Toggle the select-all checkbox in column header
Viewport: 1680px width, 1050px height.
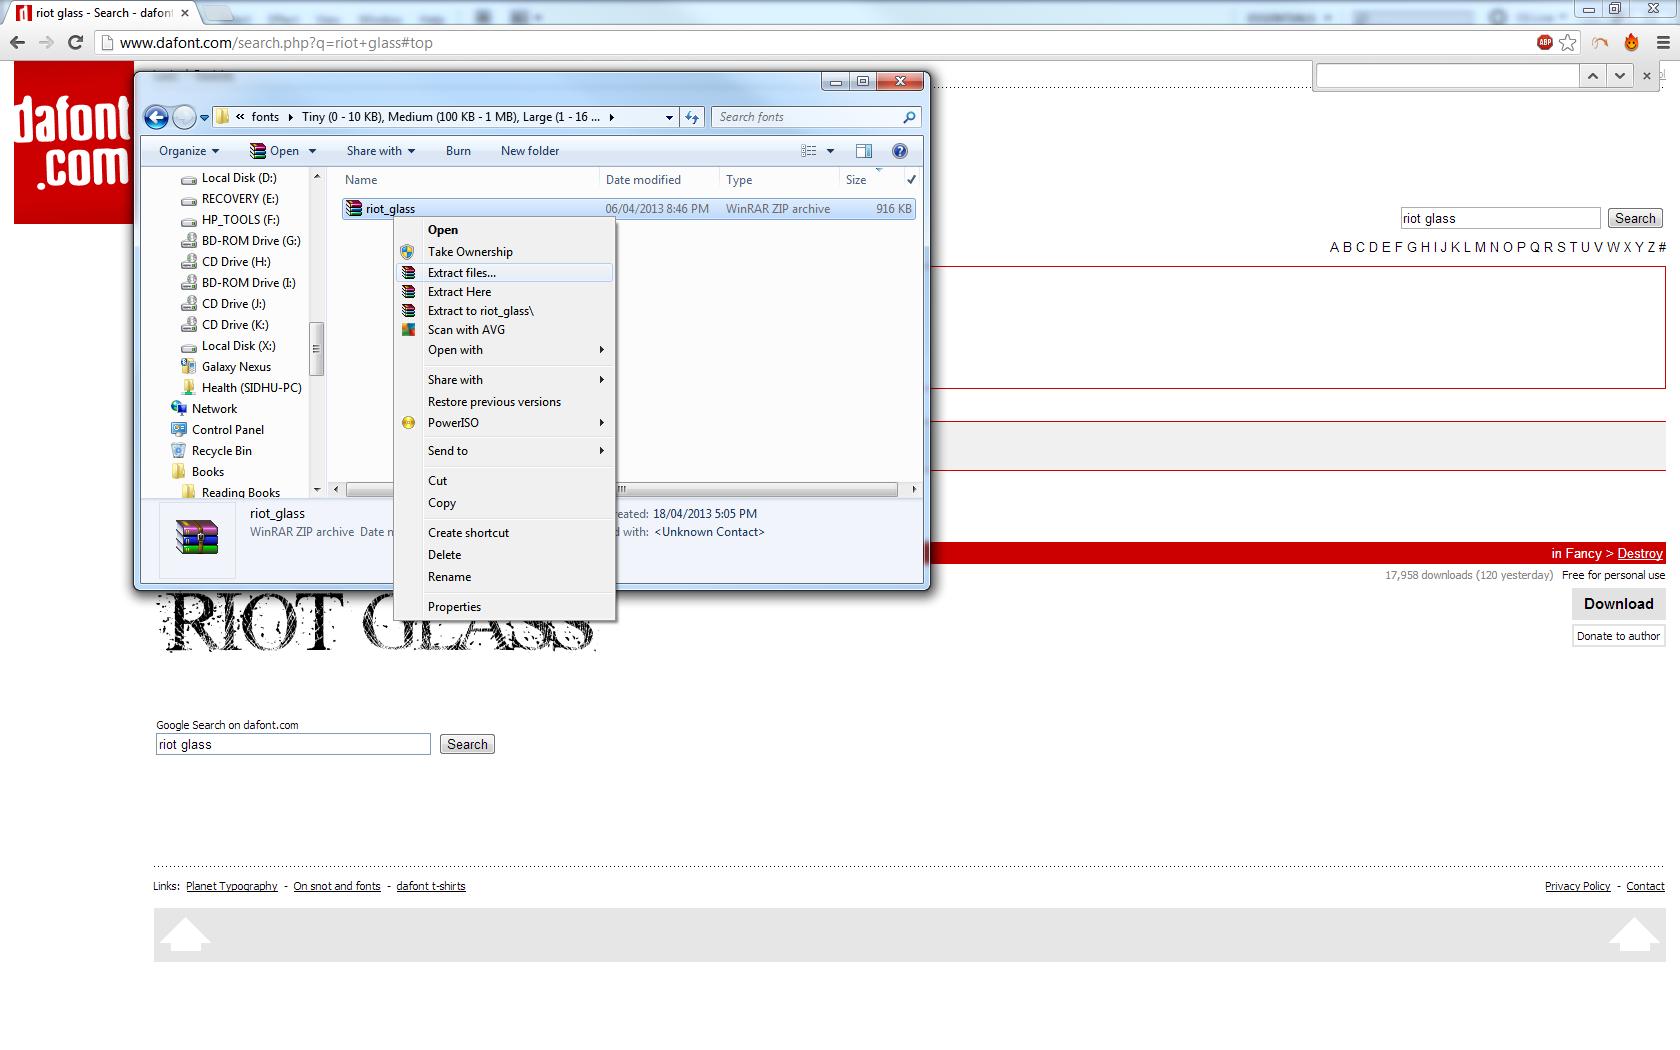click(x=911, y=180)
